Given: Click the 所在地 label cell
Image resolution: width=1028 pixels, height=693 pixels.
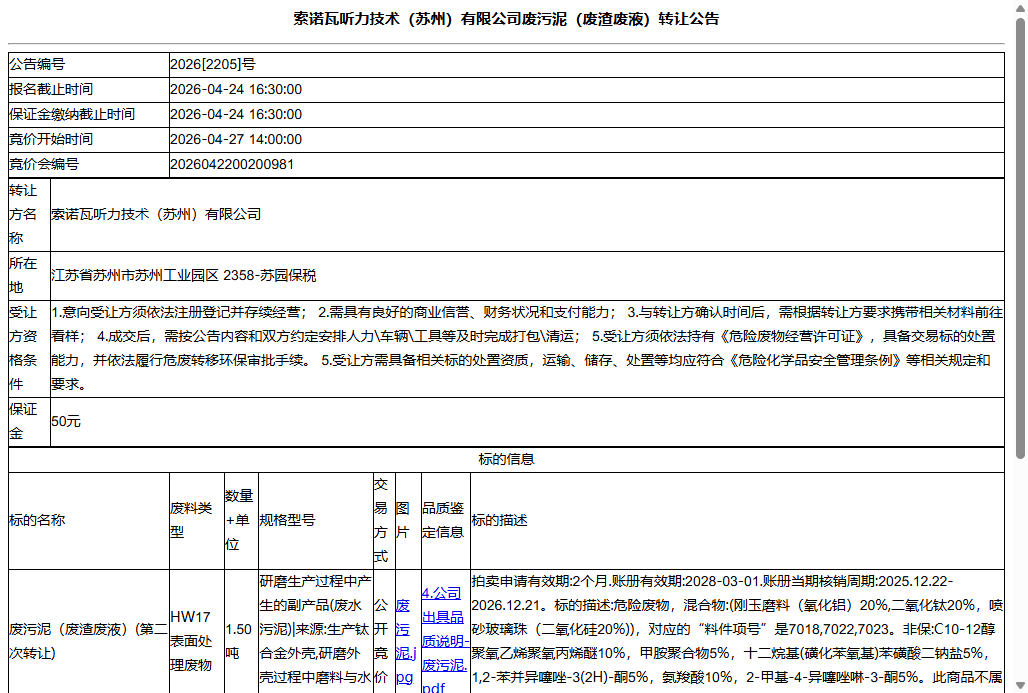Looking at the screenshot, I should pos(30,275).
